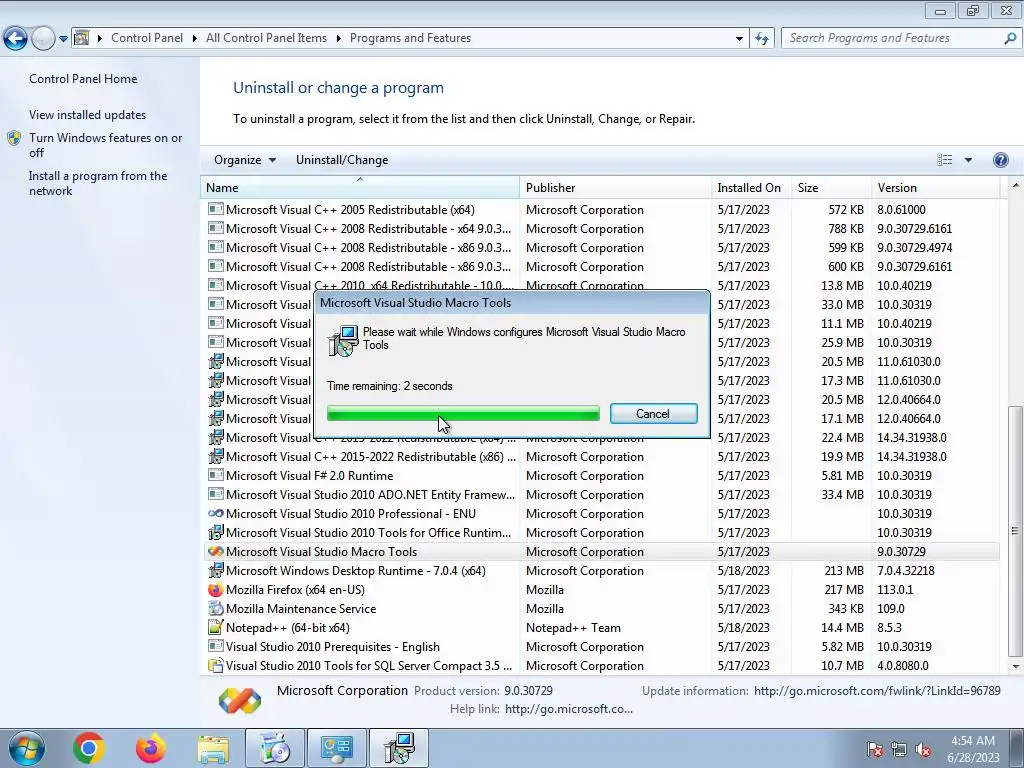Open the Windows Start menu orb
Viewport: 1024px width, 768px height.
[26, 748]
